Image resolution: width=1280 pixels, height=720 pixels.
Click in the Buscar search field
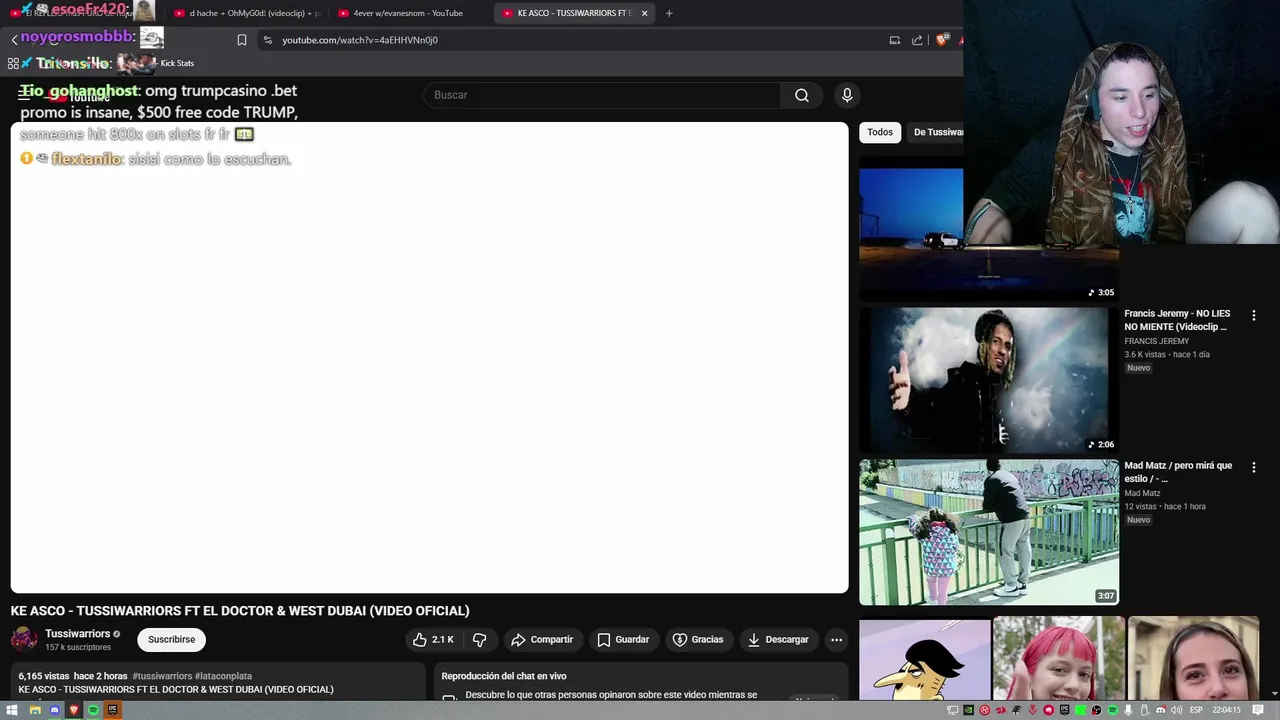603,95
